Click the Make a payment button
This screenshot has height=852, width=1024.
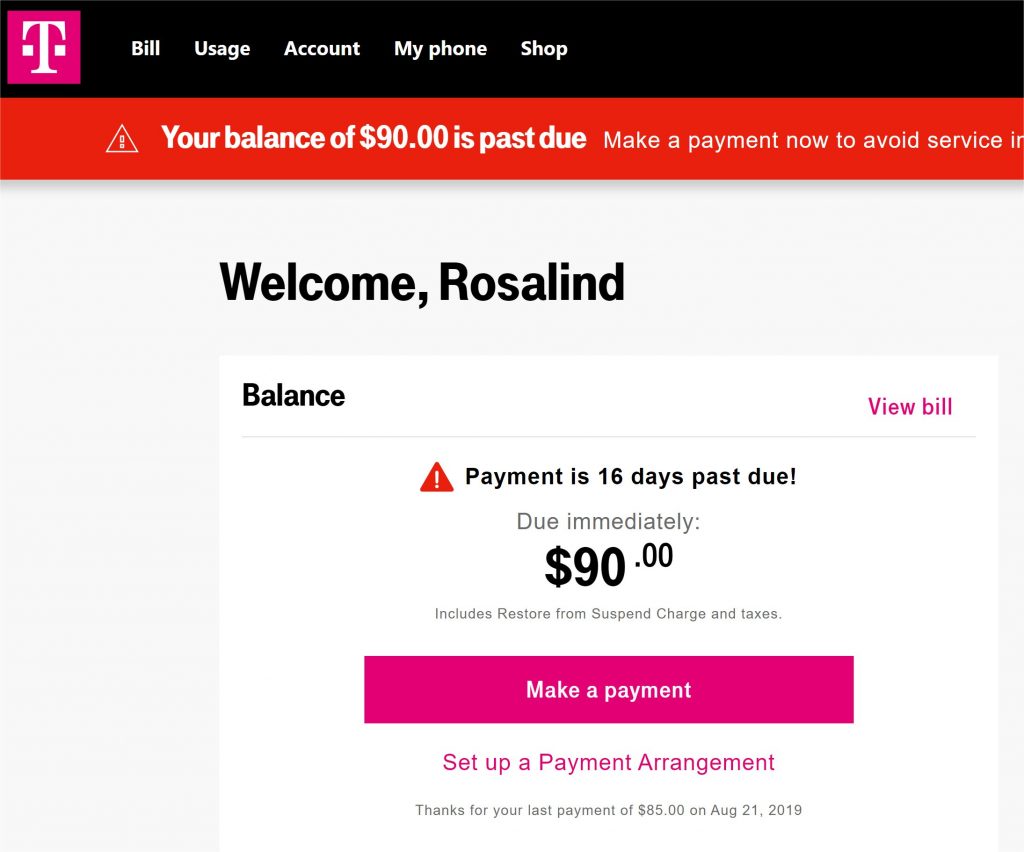click(x=609, y=689)
